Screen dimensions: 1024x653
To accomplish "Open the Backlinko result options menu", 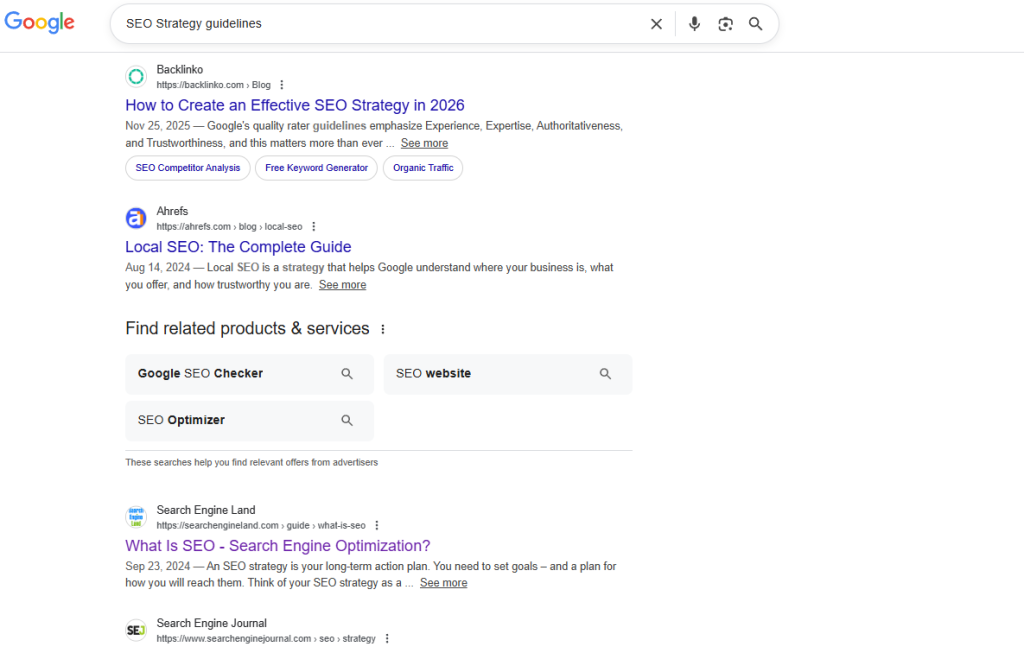I will pyautogui.click(x=281, y=85).
